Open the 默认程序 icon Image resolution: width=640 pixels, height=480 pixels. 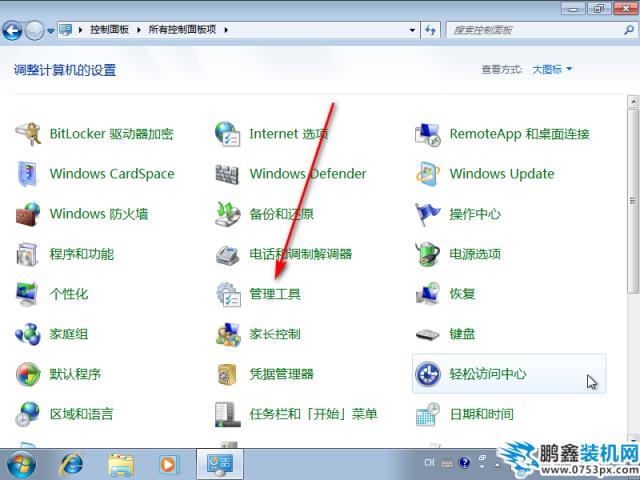pos(28,374)
